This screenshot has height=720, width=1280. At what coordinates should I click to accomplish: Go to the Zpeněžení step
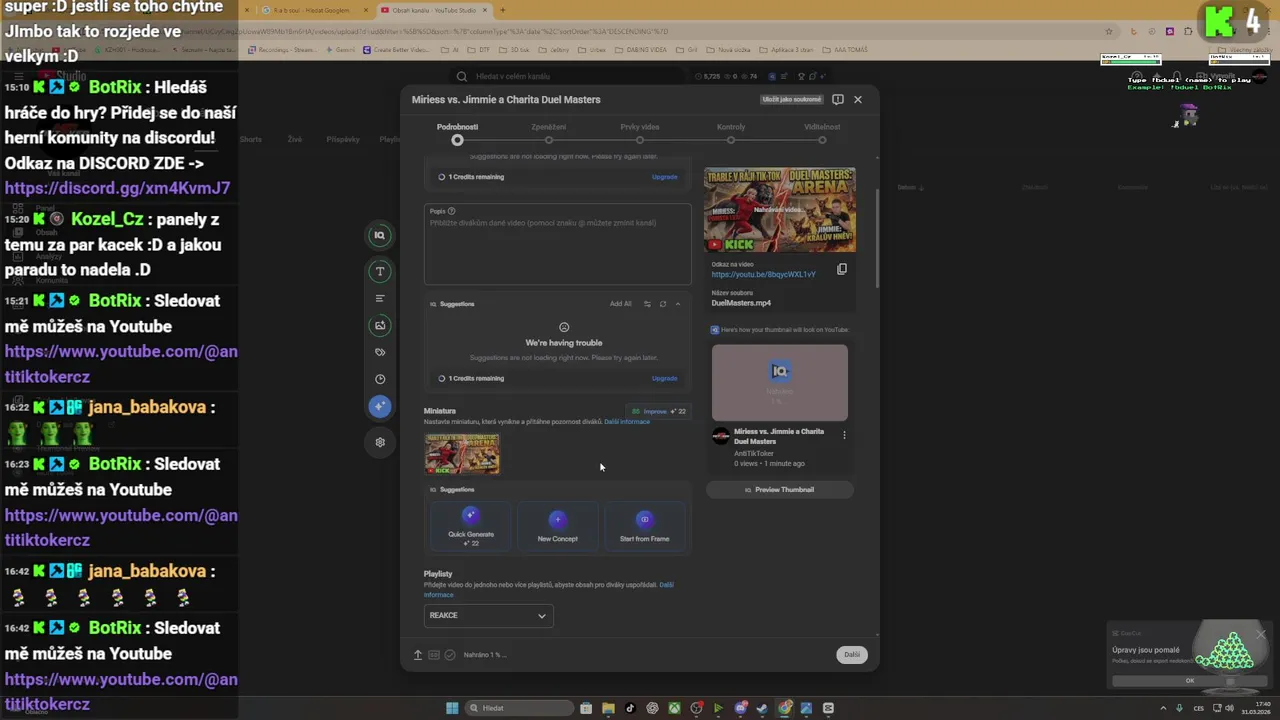548,133
